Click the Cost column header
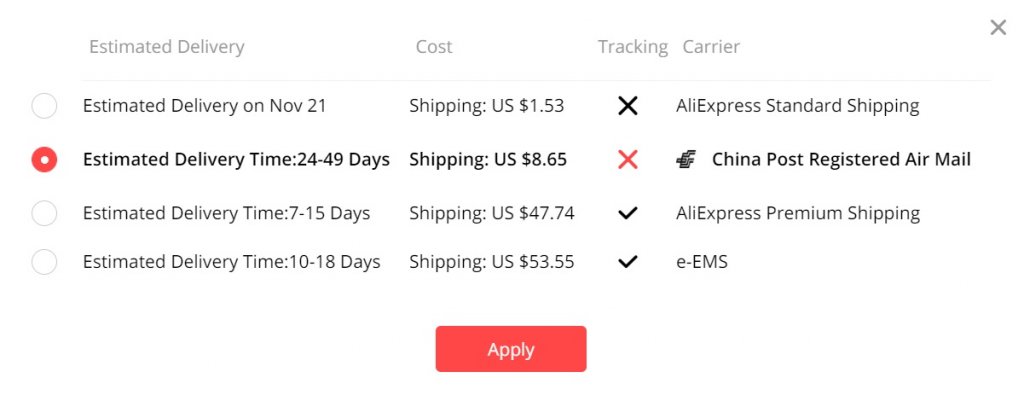Viewport: 1024px width, 395px height. coord(434,47)
